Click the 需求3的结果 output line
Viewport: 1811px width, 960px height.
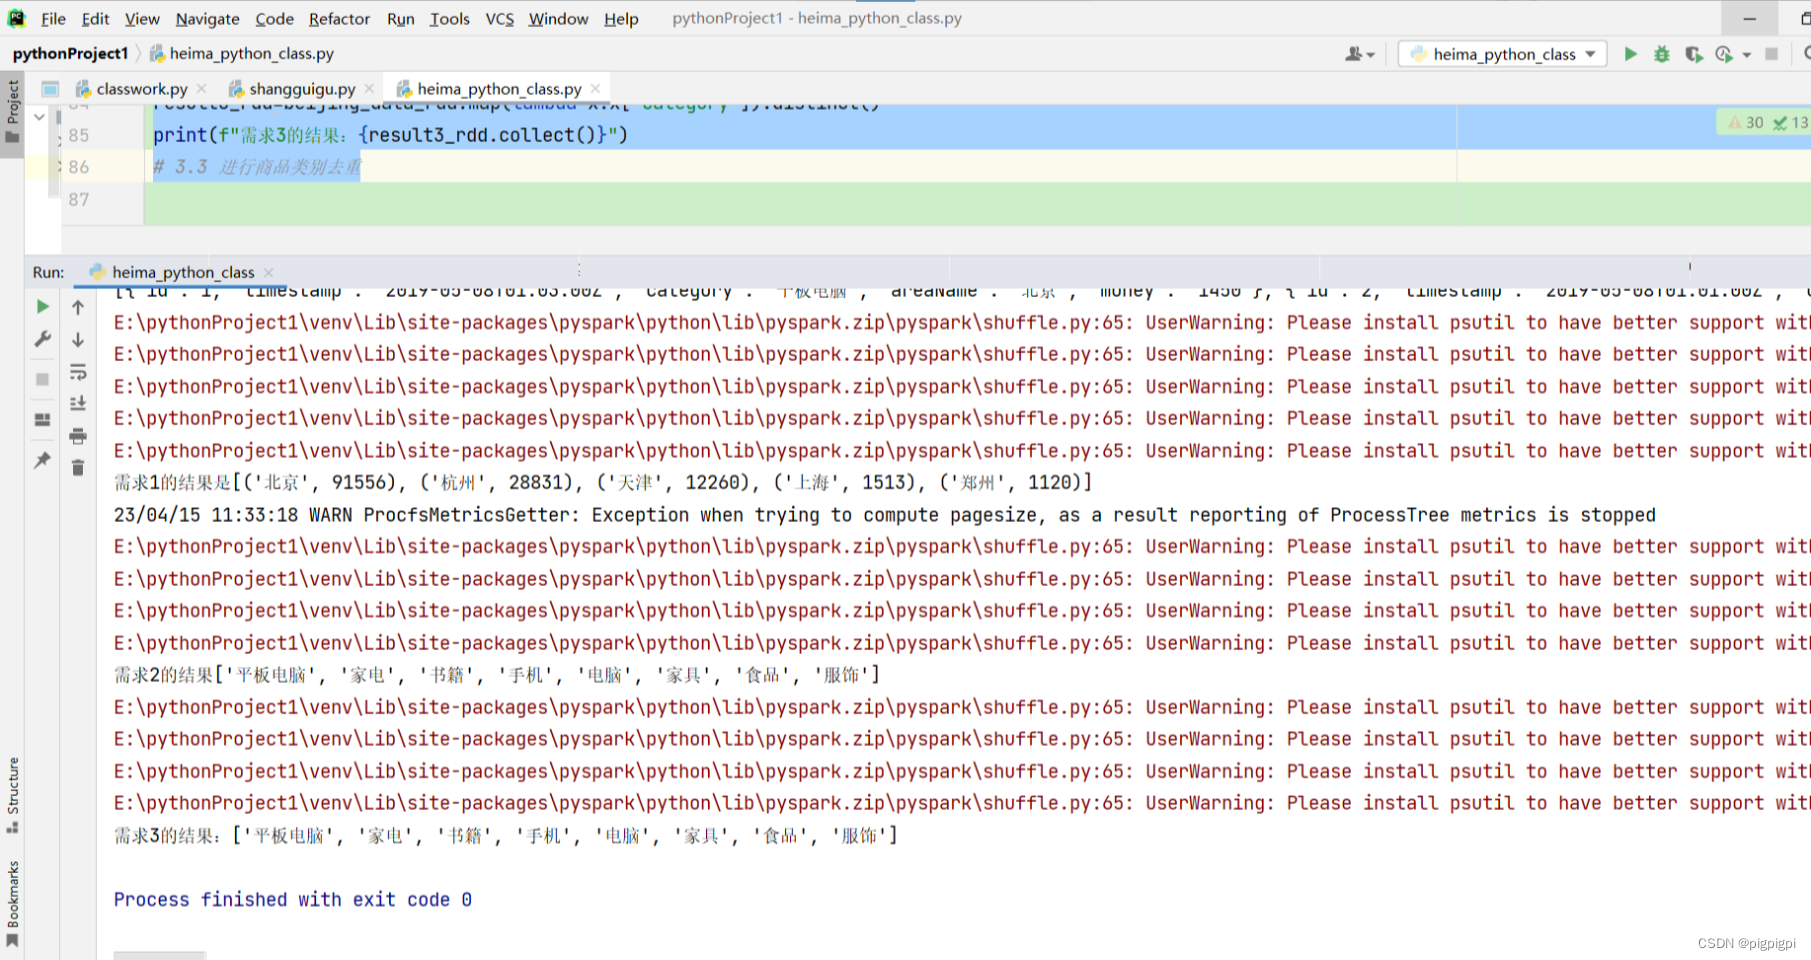point(505,835)
